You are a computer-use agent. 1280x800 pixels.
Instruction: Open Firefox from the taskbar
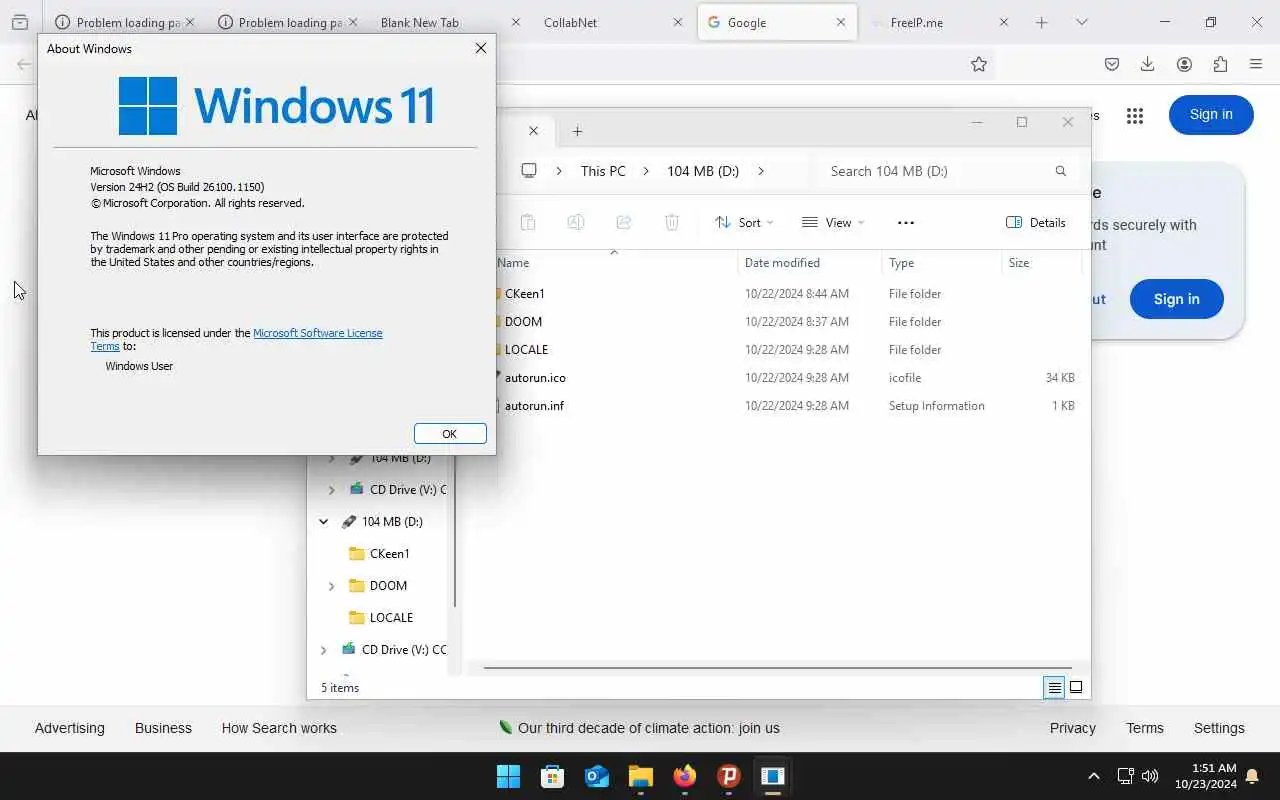685,776
